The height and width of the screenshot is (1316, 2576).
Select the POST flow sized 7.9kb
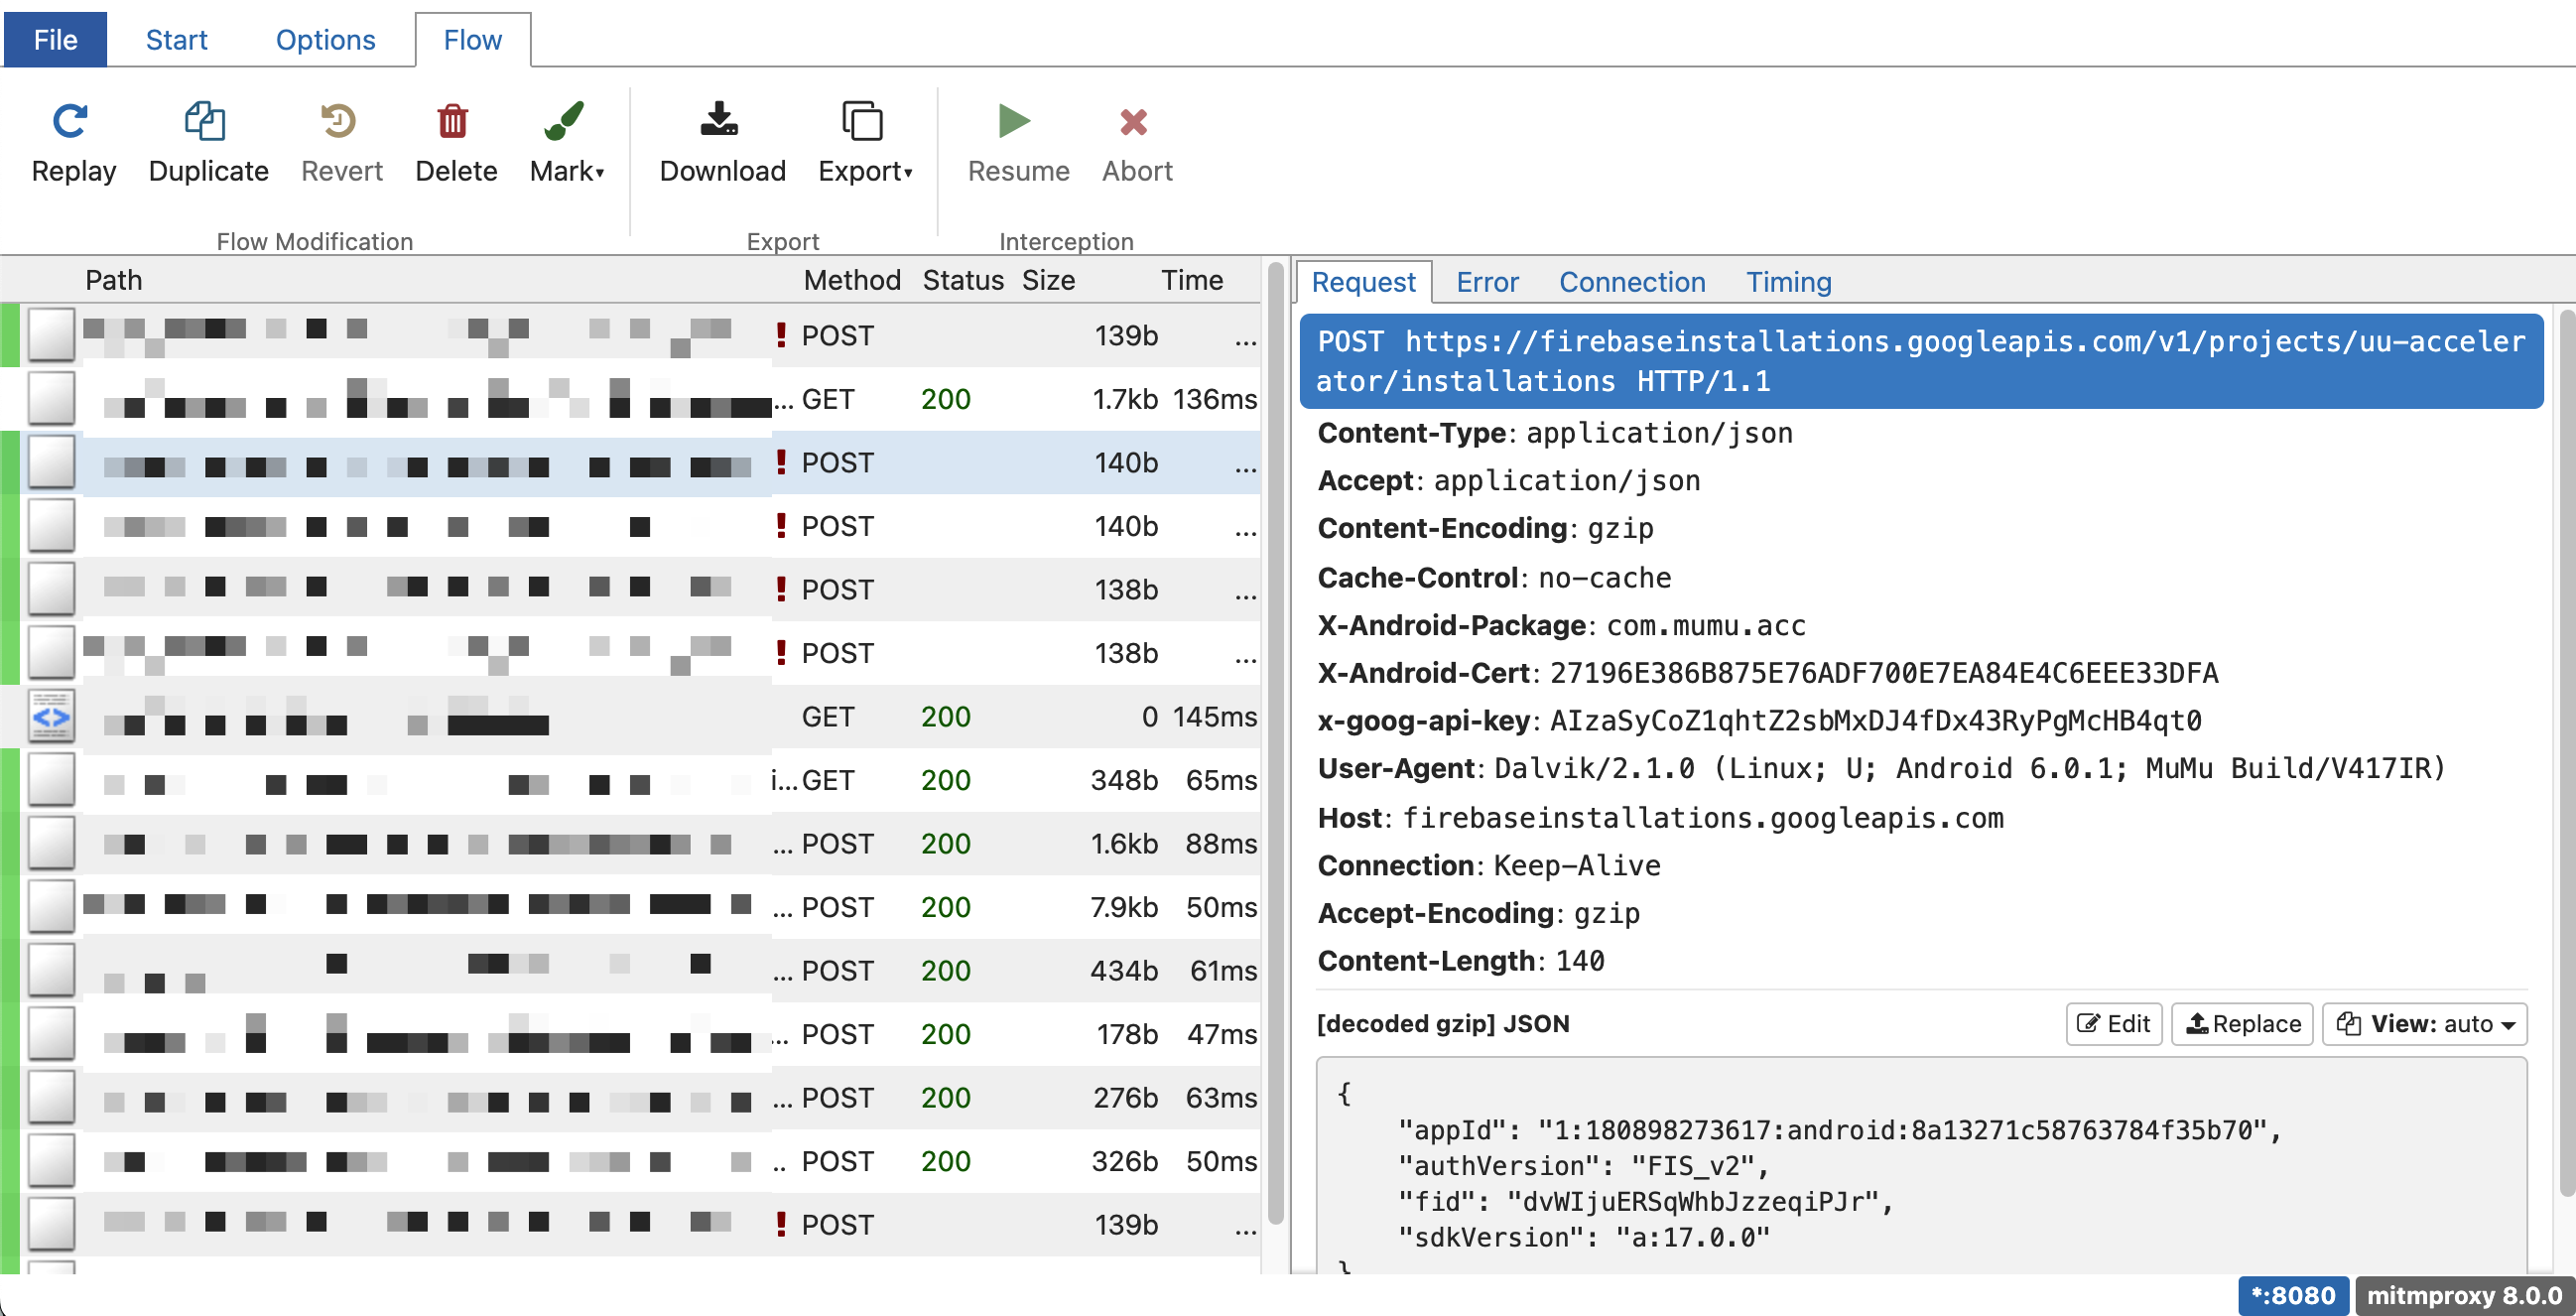point(630,907)
